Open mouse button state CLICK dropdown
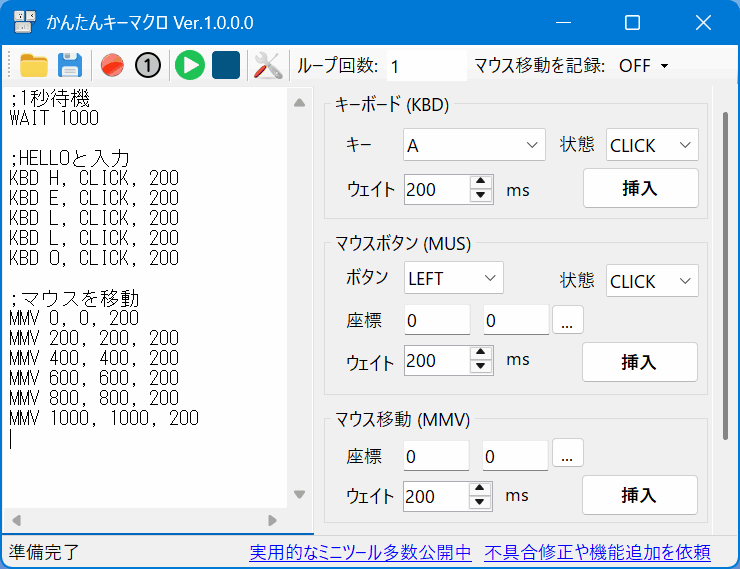 pos(652,281)
